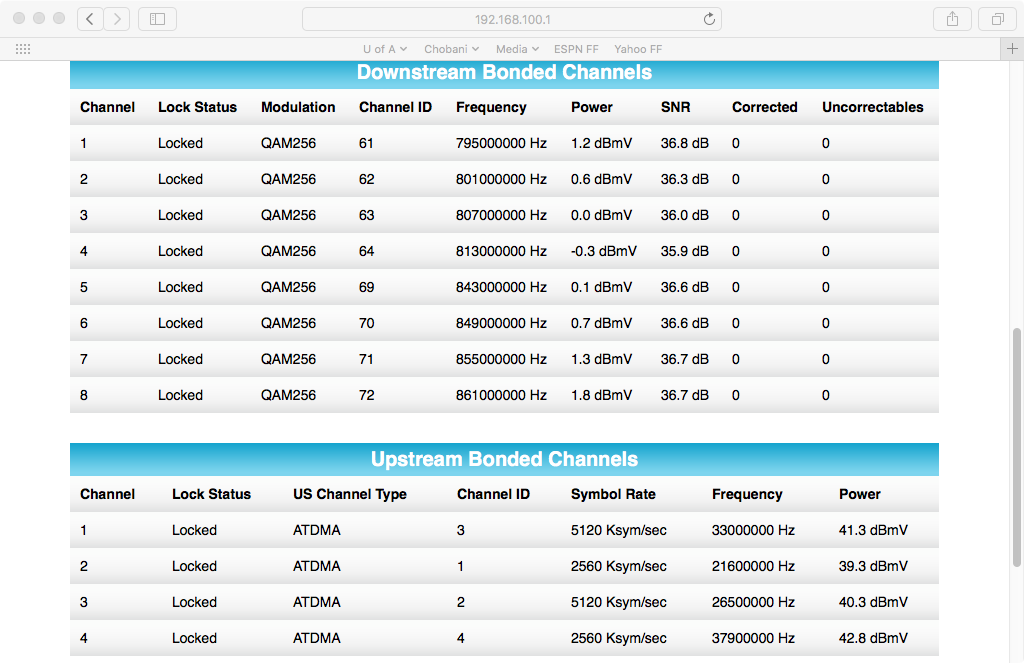Viewport: 1024px width, 663px height.
Task: Show the Safari sidebar
Action: click(157, 19)
